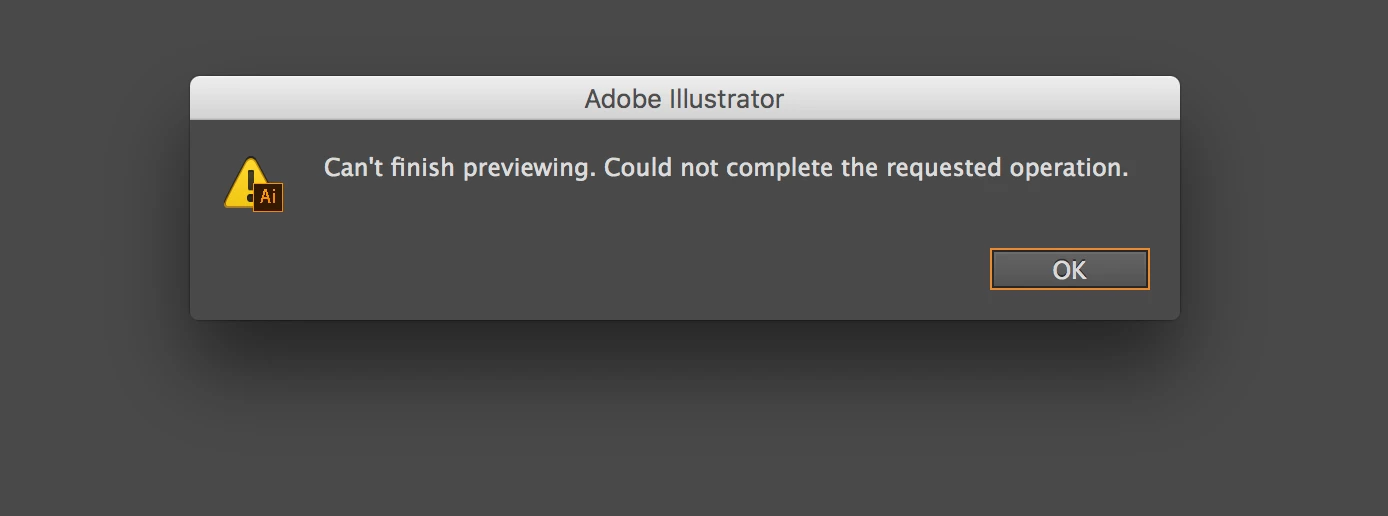Image resolution: width=1388 pixels, height=516 pixels.
Task: Click the empty title bar left of title
Action: click(385, 98)
